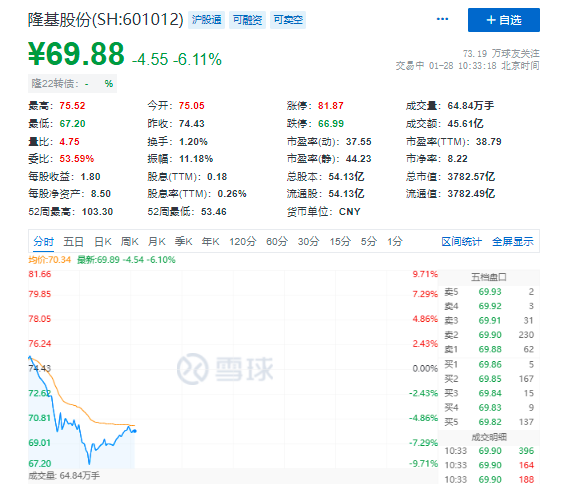Select the 卖4 order row at 69.92
567x484 pixels.
pos(489,306)
